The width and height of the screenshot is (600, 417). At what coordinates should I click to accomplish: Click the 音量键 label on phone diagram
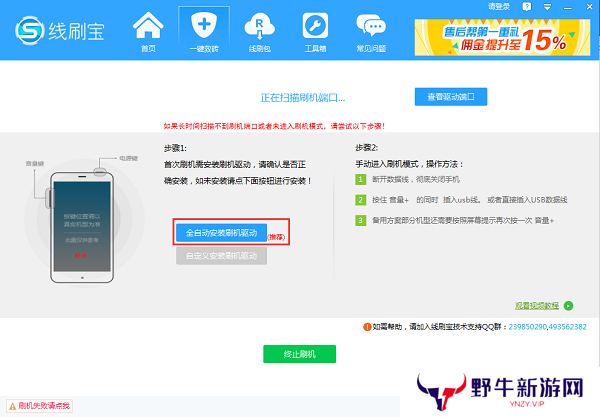[x=35, y=163]
